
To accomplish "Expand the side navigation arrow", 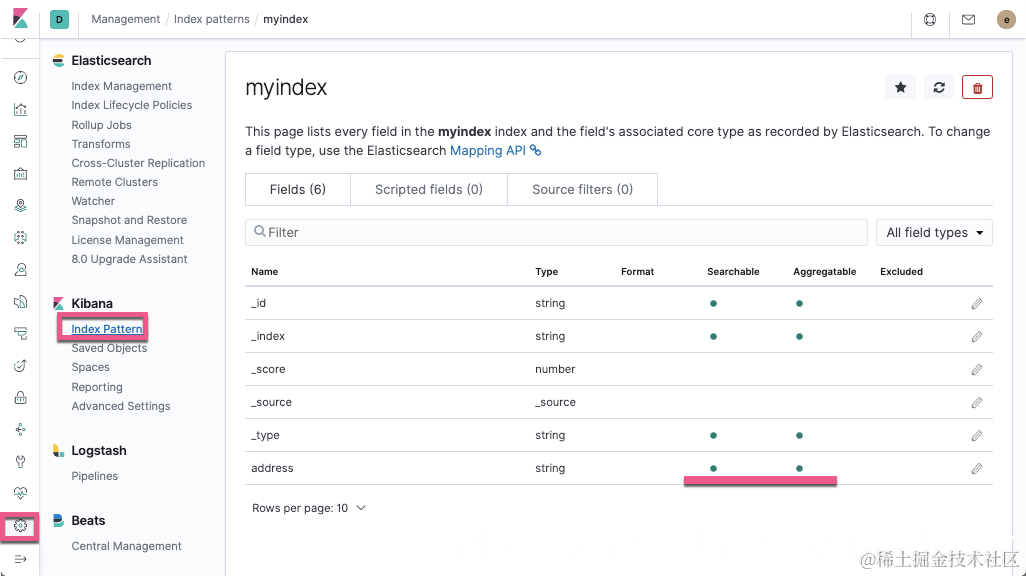I will [20, 558].
